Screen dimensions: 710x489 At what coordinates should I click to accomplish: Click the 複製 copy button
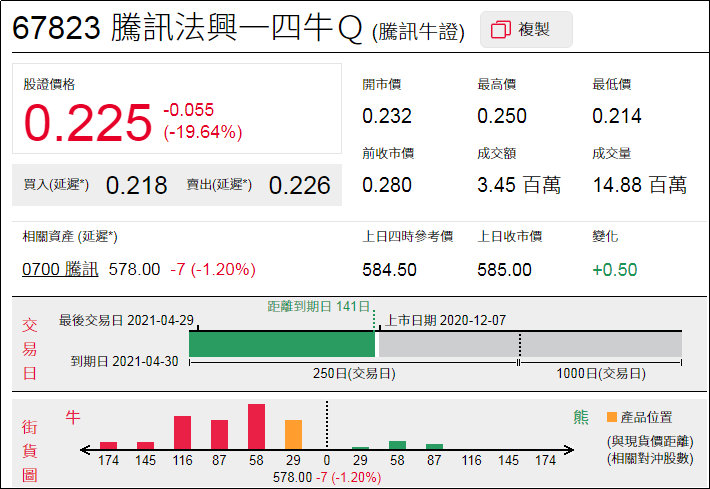526,29
